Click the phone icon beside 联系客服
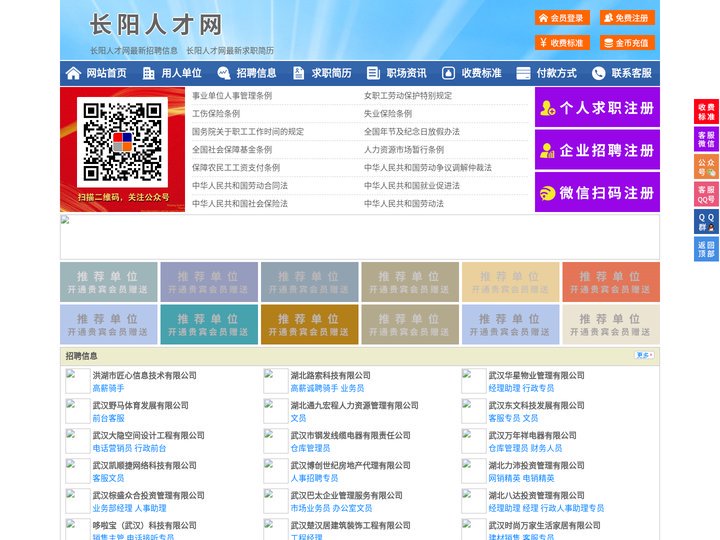This screenshot has width=720, height=540. [x=598, y=73]
